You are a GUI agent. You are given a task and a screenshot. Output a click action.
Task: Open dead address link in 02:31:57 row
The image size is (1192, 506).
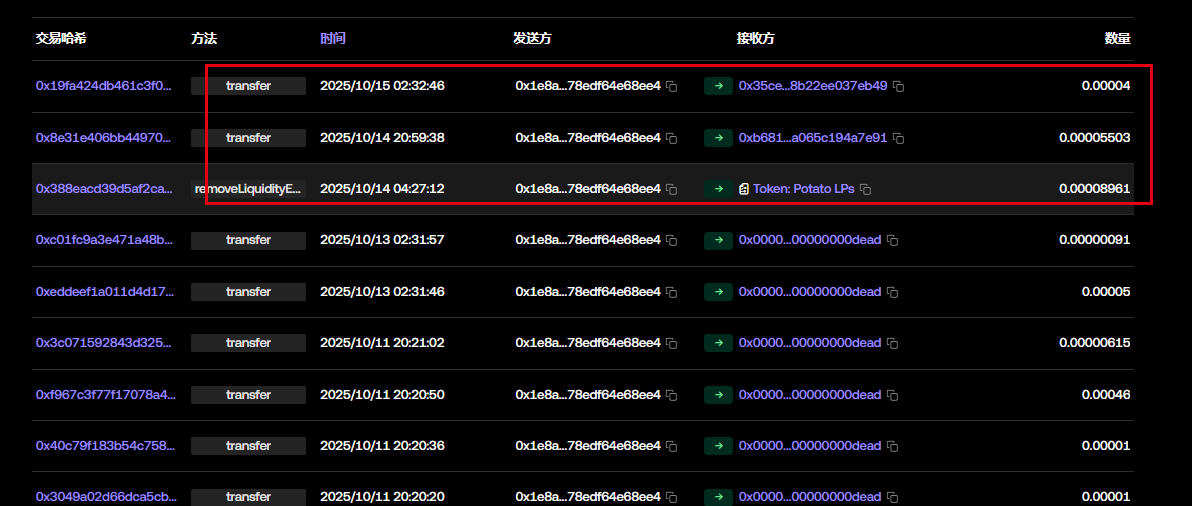click(810, 239)
